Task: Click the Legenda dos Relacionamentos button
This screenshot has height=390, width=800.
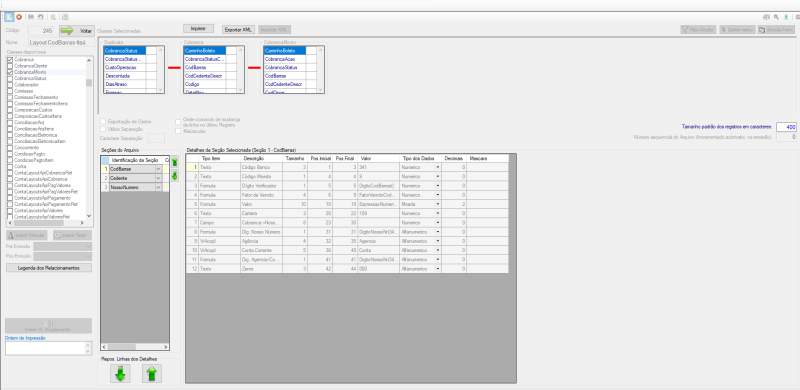Action: pos(49,267)
